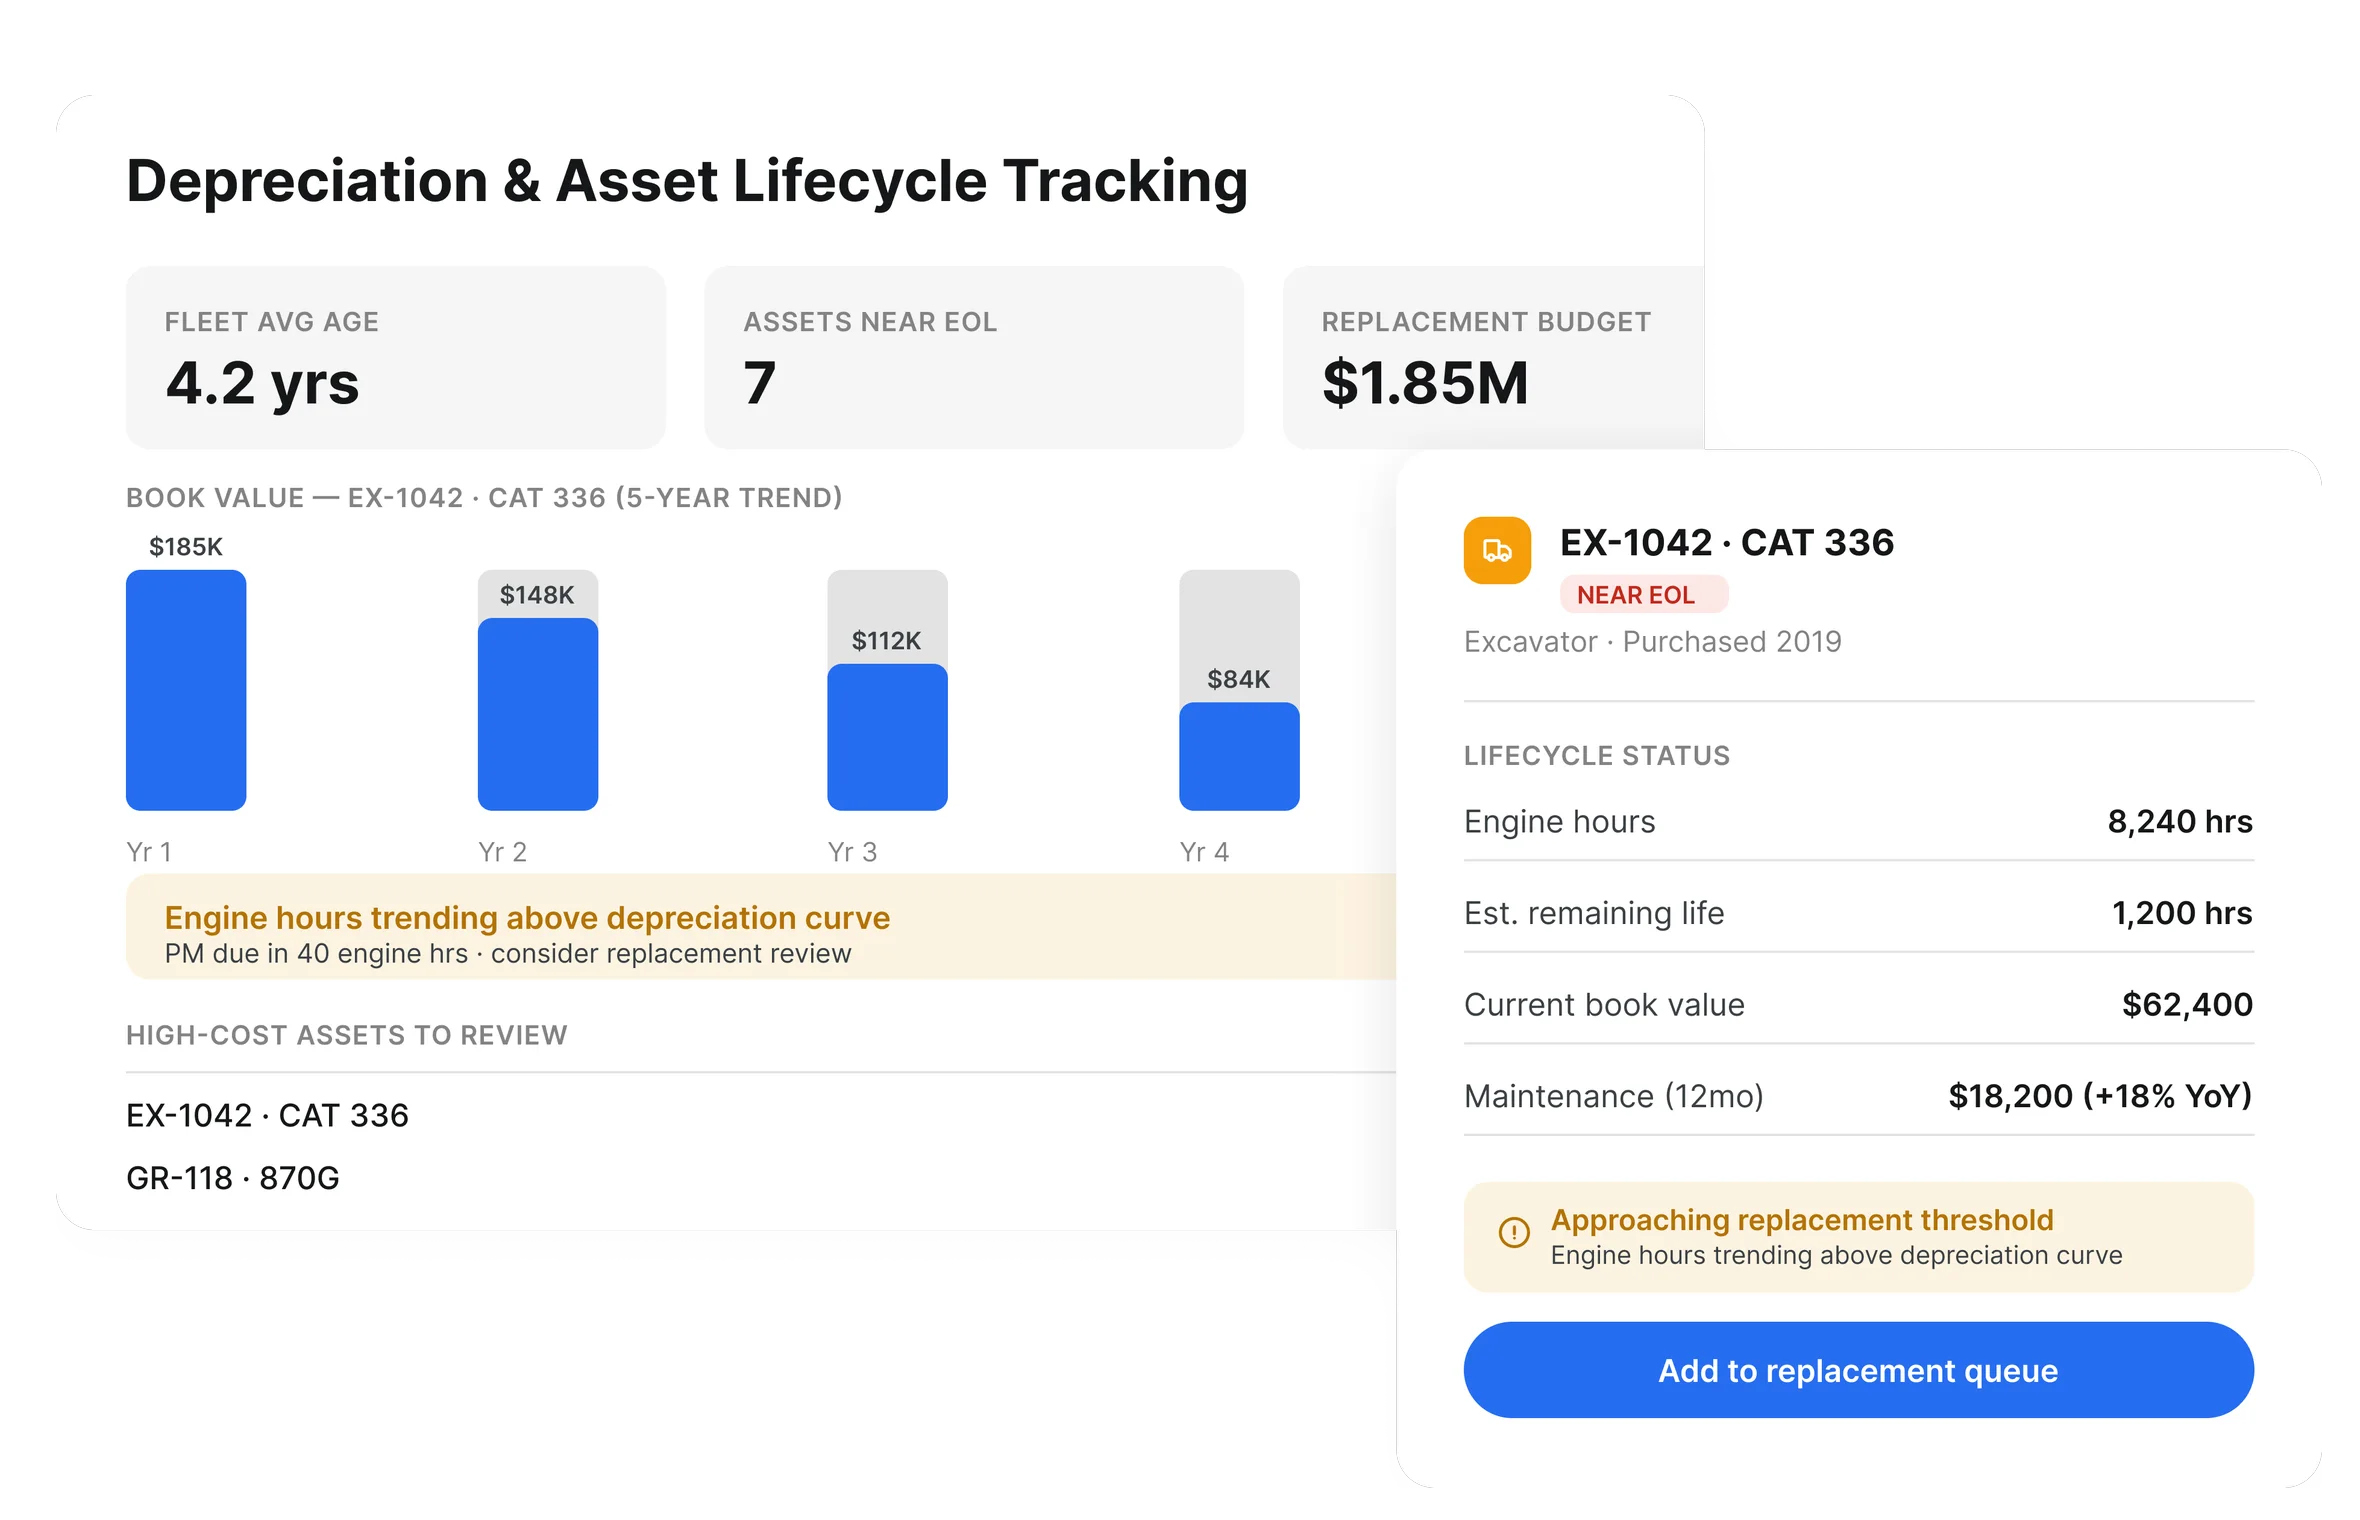Click the Book Value 5-year trend heading
Viewport: 2360px width, 1520px height.
484,498
